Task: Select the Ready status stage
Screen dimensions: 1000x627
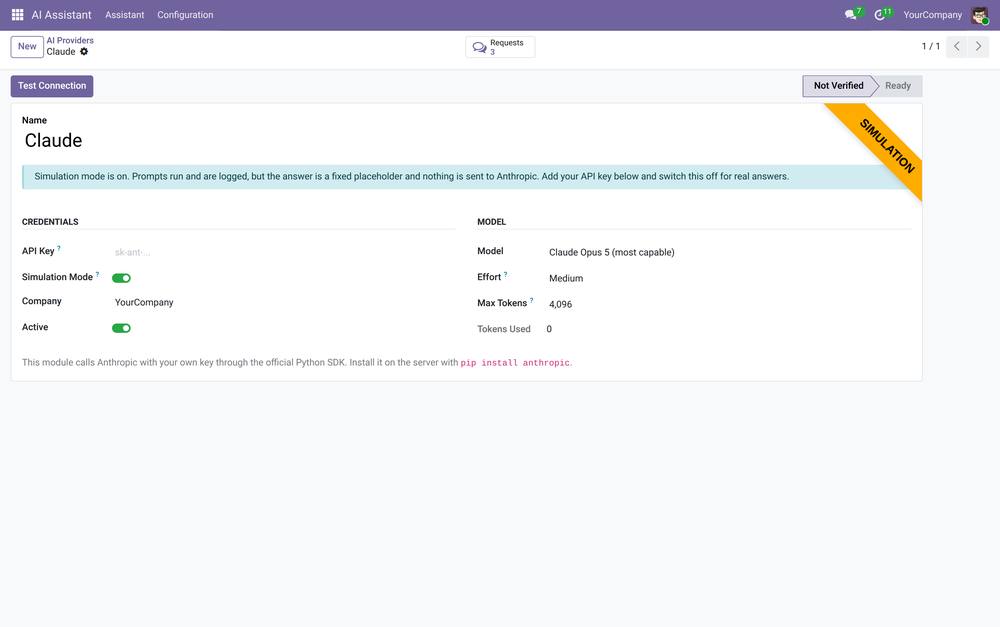Action: coord(897,86)
